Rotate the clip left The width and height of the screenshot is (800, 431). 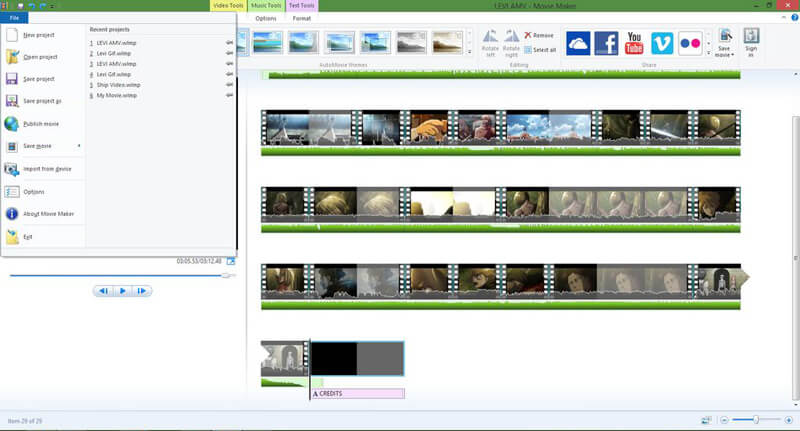(x=490, y=43)
